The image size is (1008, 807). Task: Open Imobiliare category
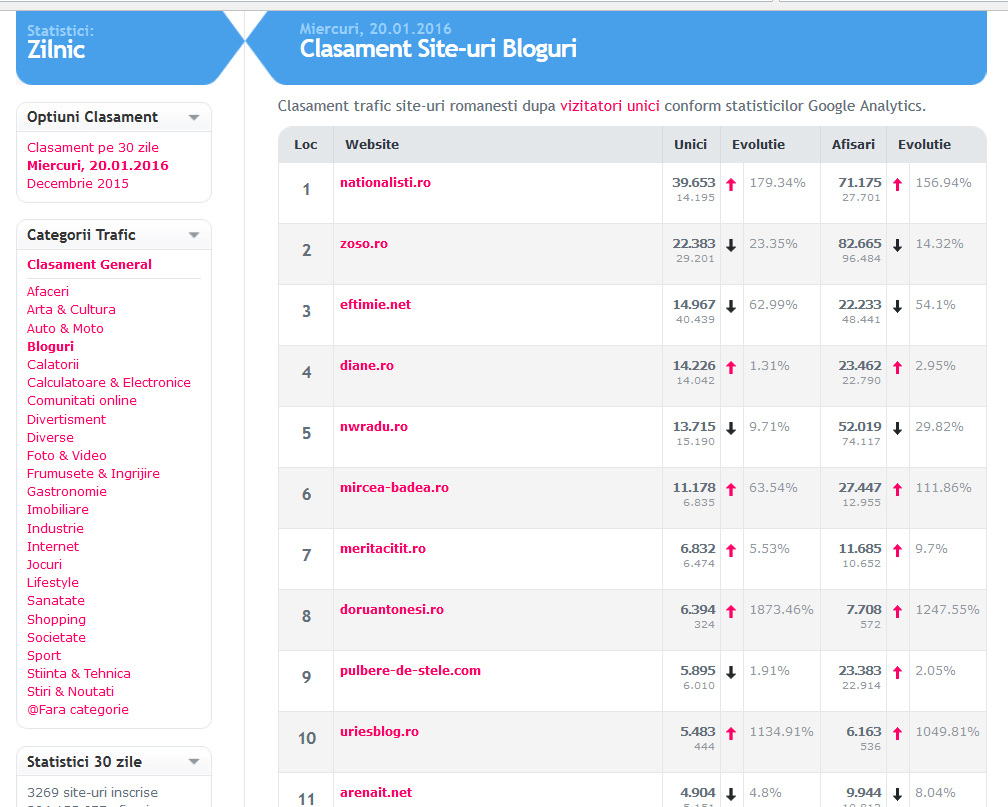[x=58, y=509]
